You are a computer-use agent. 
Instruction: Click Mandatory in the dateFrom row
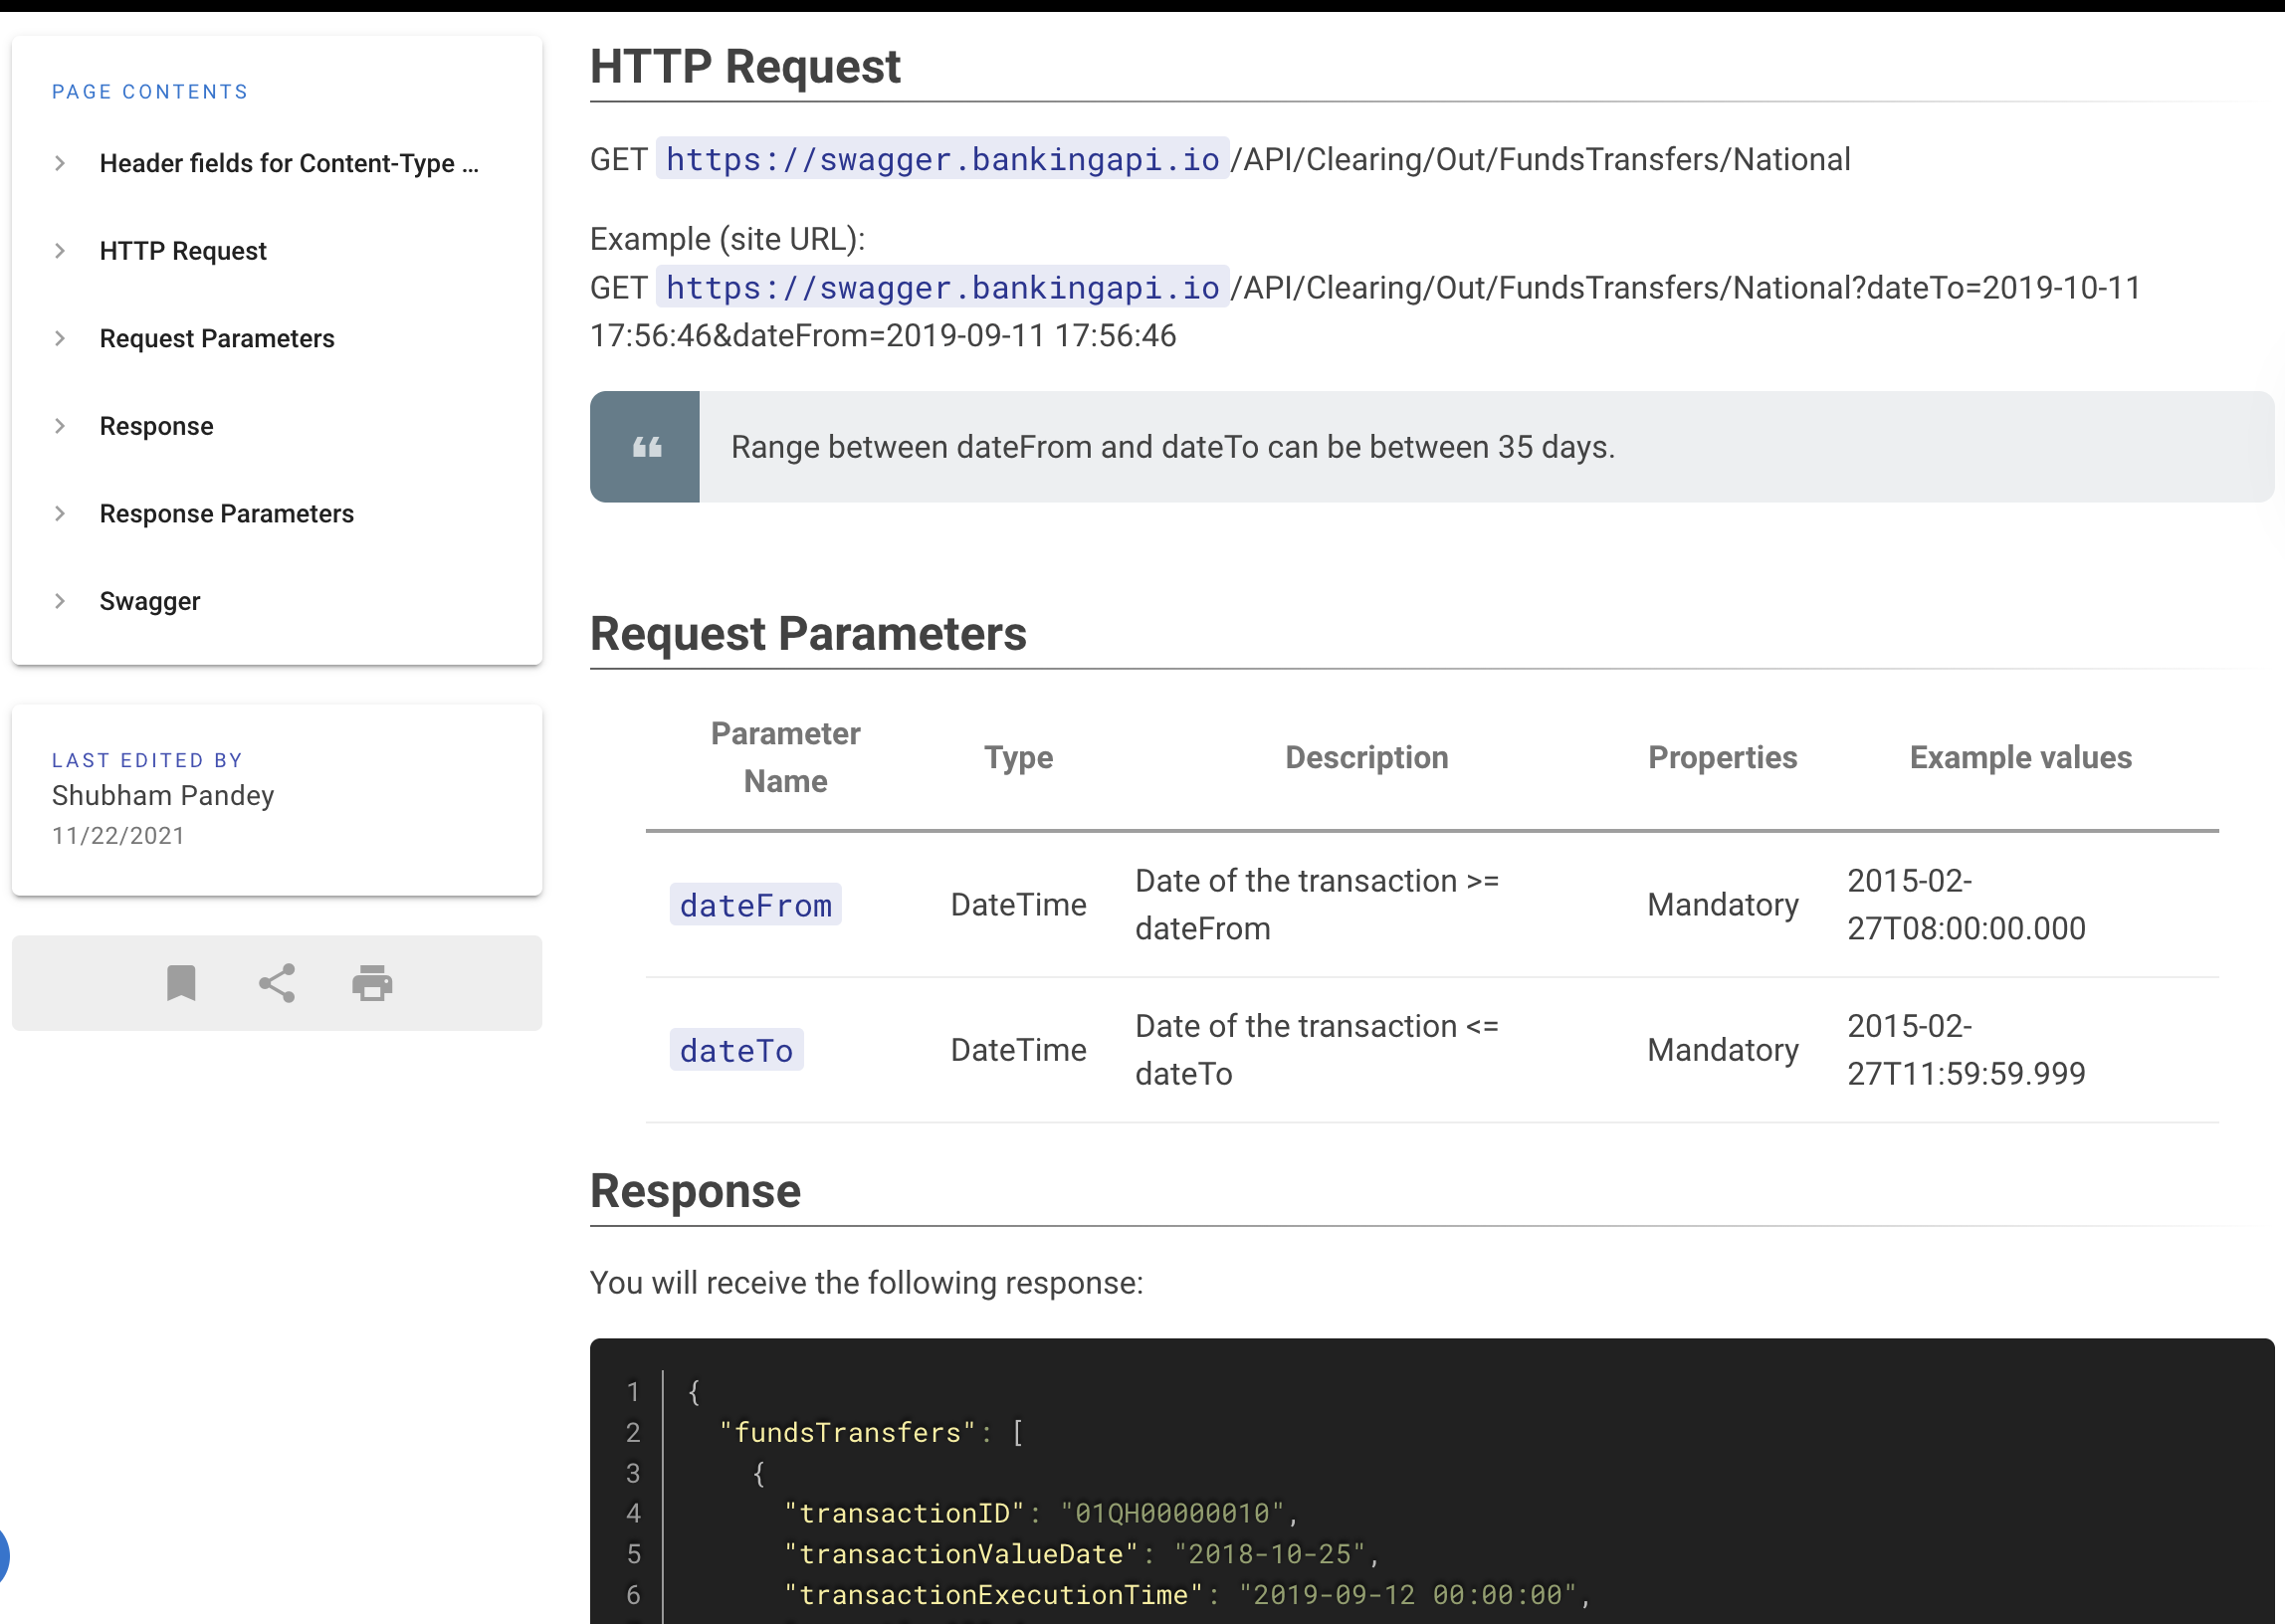pyautogui.click(x=1722, y=905)
